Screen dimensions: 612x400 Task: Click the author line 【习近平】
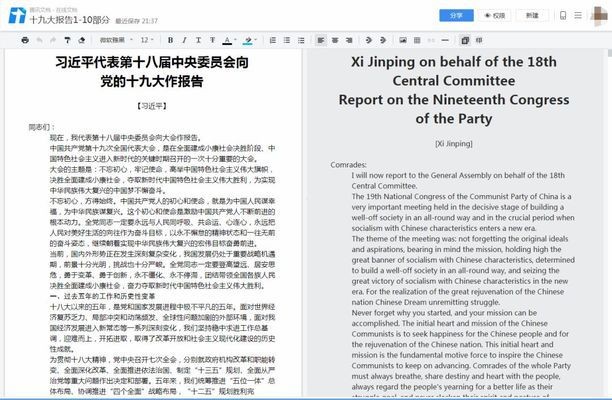(152, 106)
